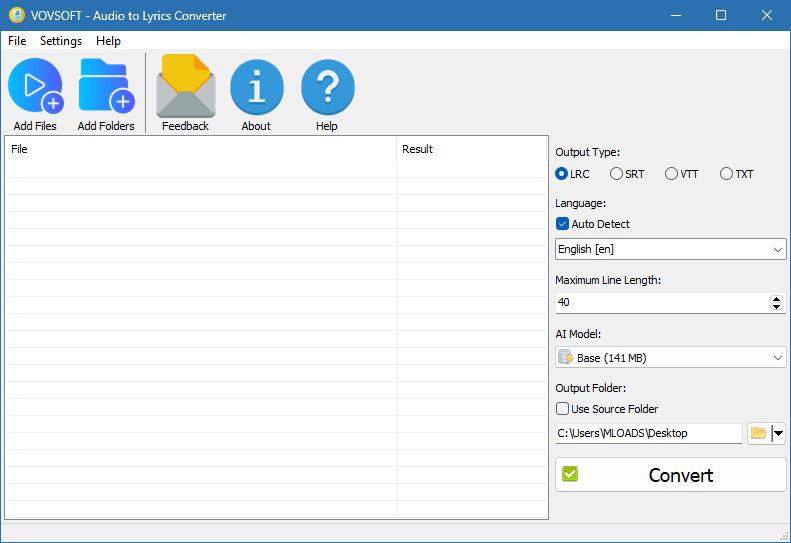Minimize the Audio to Lyrics Converter window
This screenshot has height=543, width=791.
[675, 15]
